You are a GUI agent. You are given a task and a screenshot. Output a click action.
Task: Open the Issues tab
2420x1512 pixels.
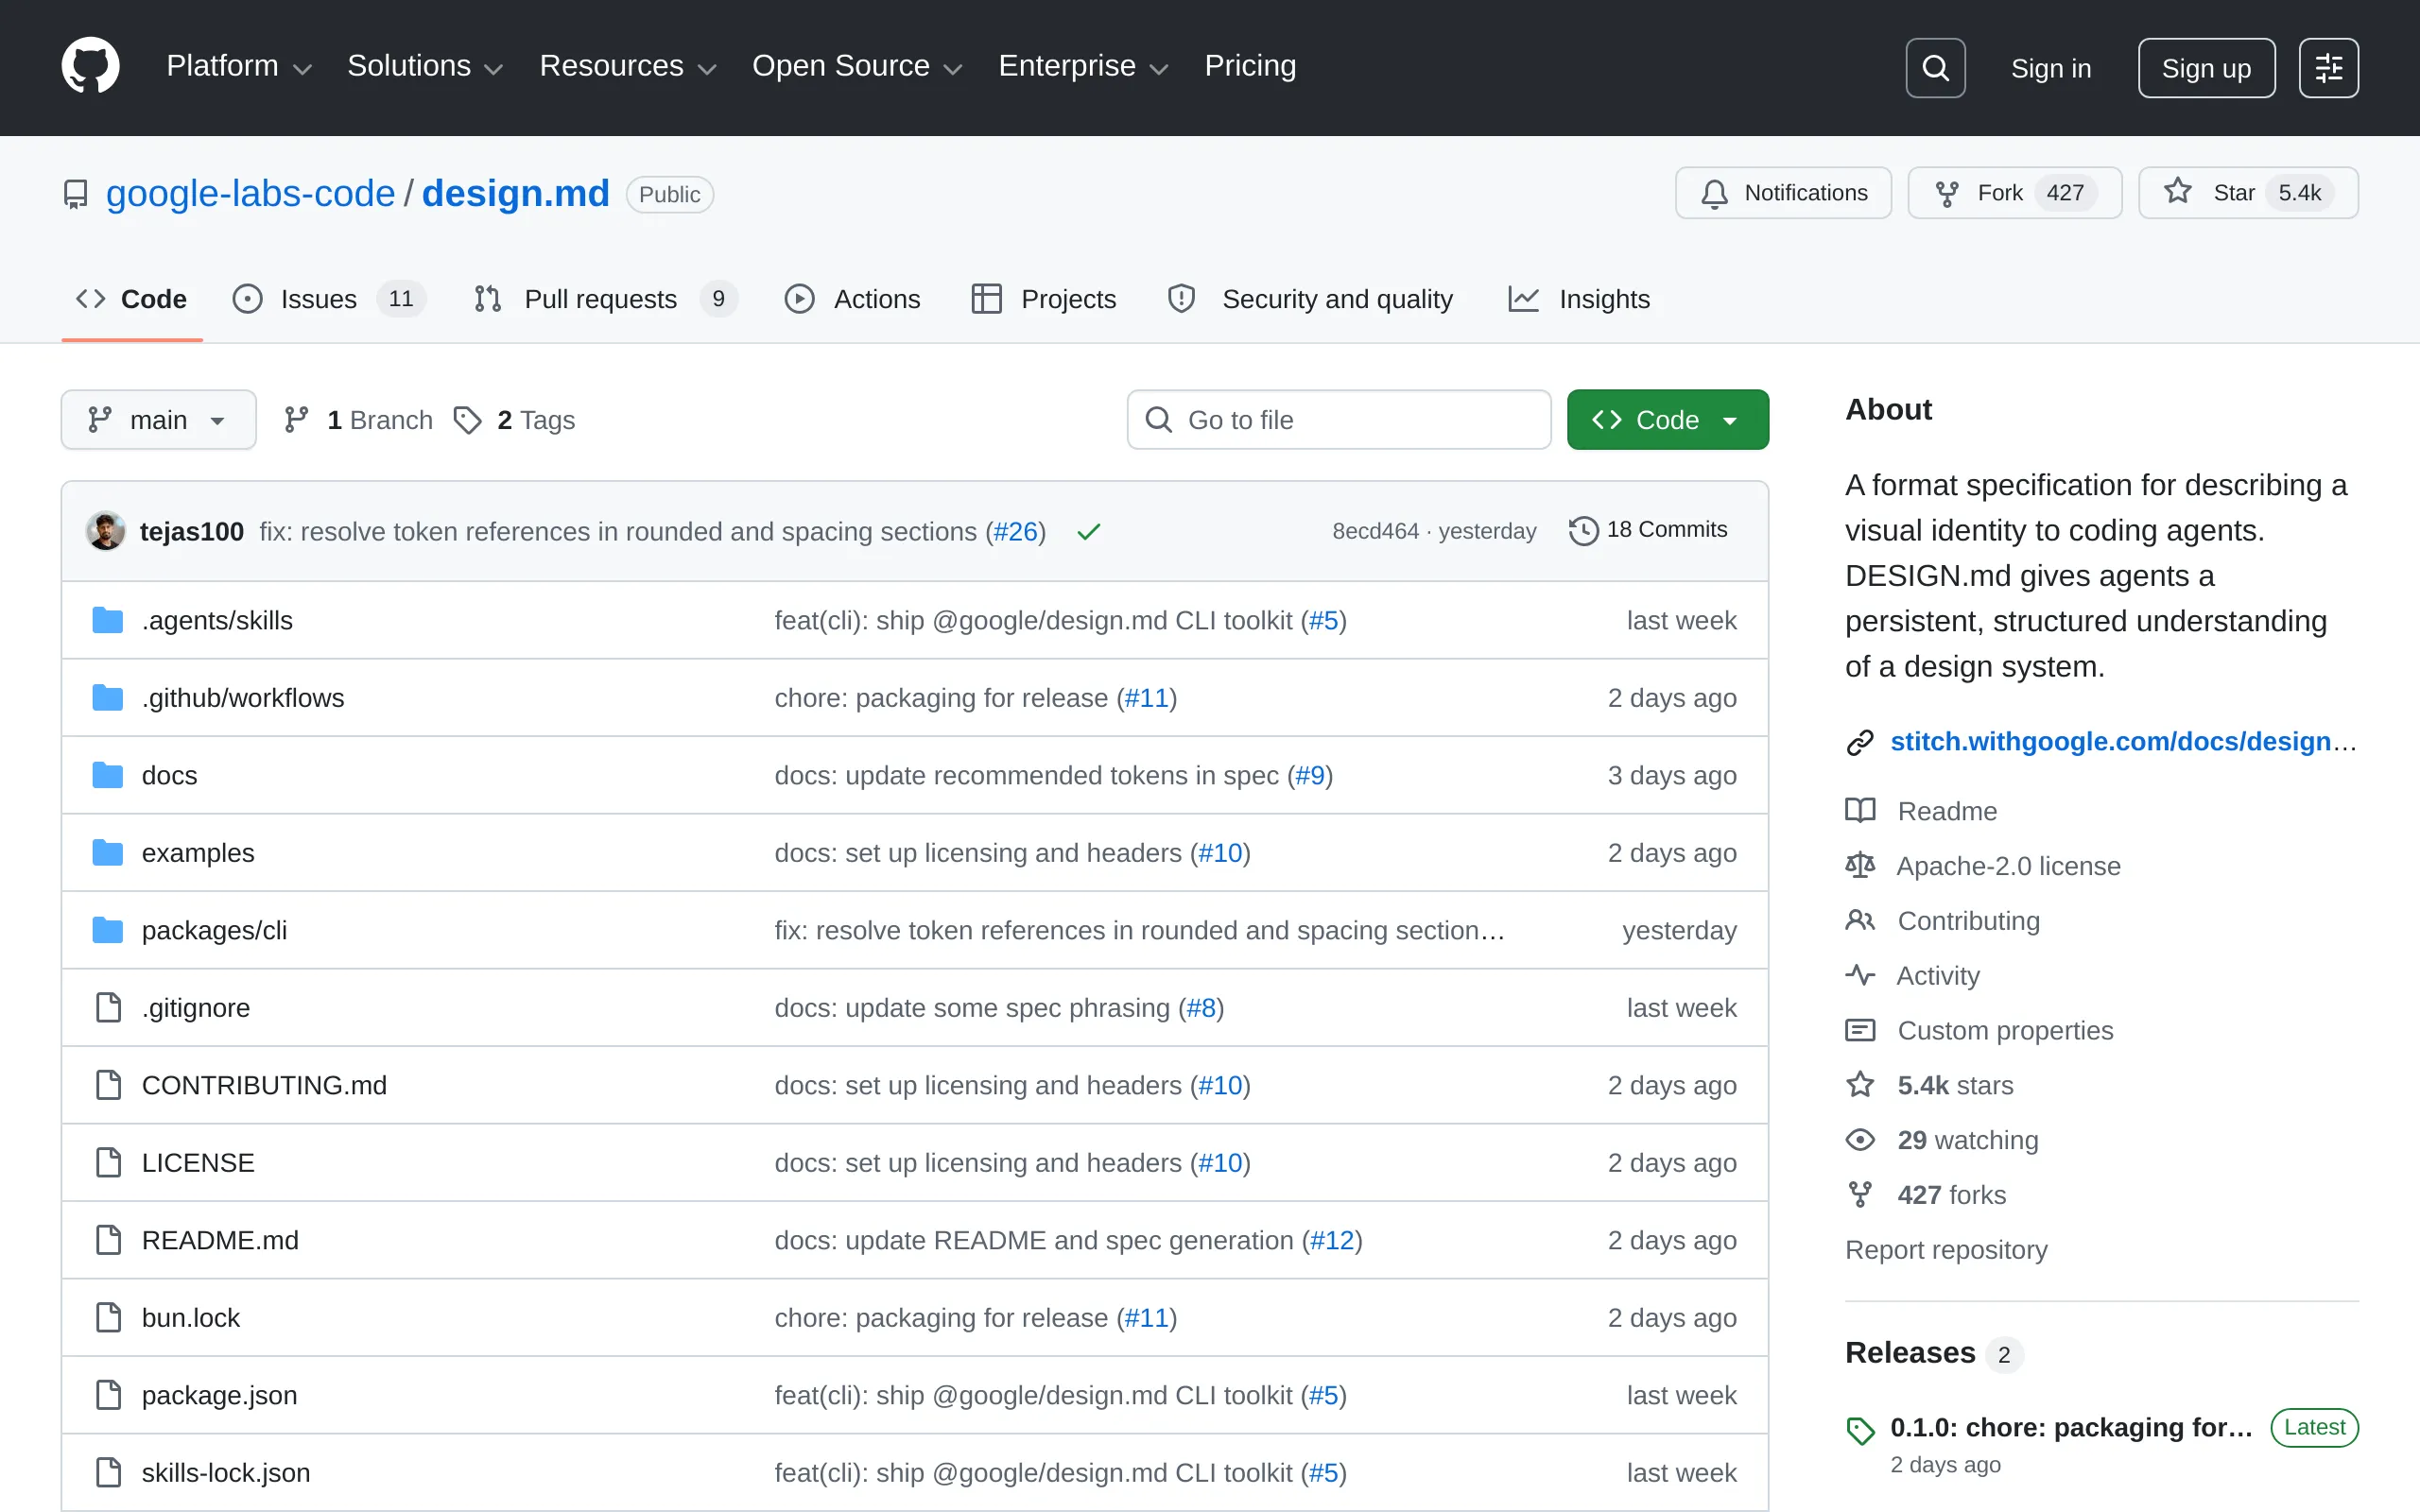tap(318, 298)
